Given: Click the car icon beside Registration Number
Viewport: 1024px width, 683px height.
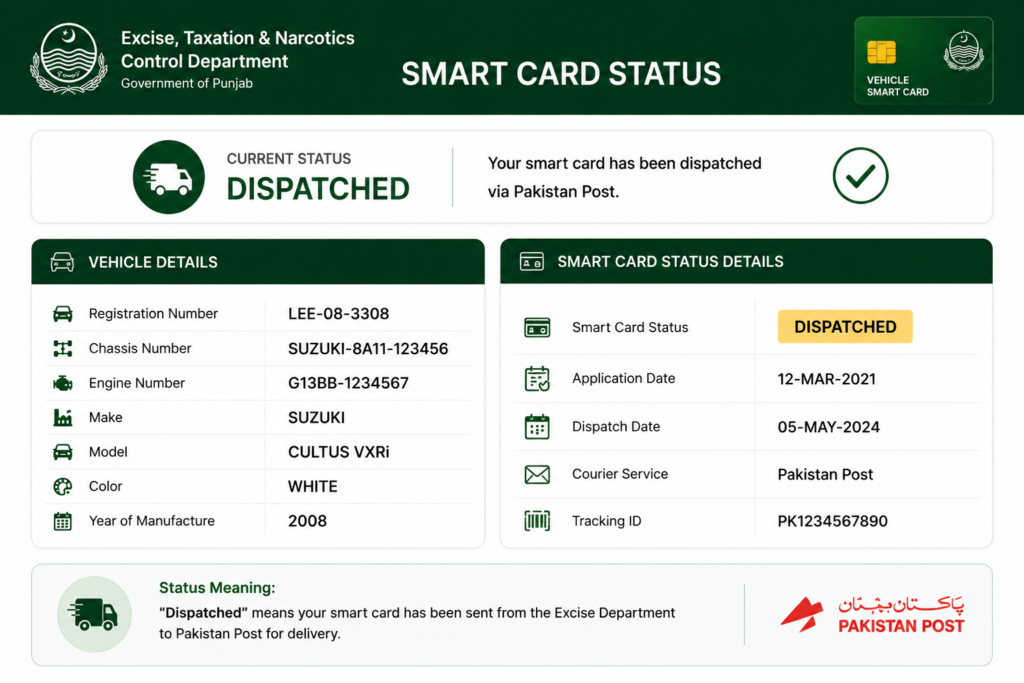Looking at the screenshot, I should [x=63, y=313].
